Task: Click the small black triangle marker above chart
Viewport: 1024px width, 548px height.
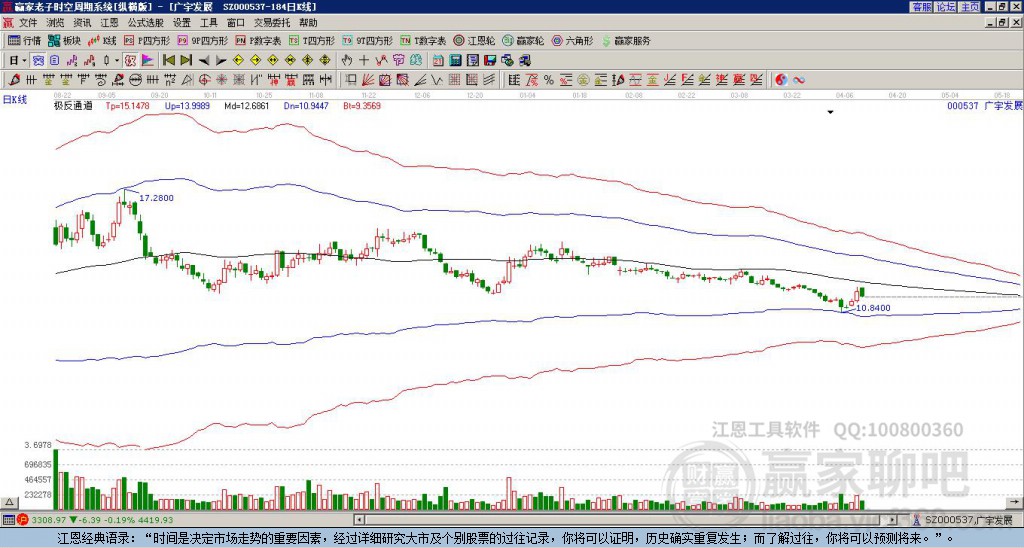Action: click(x=830, y=113)
